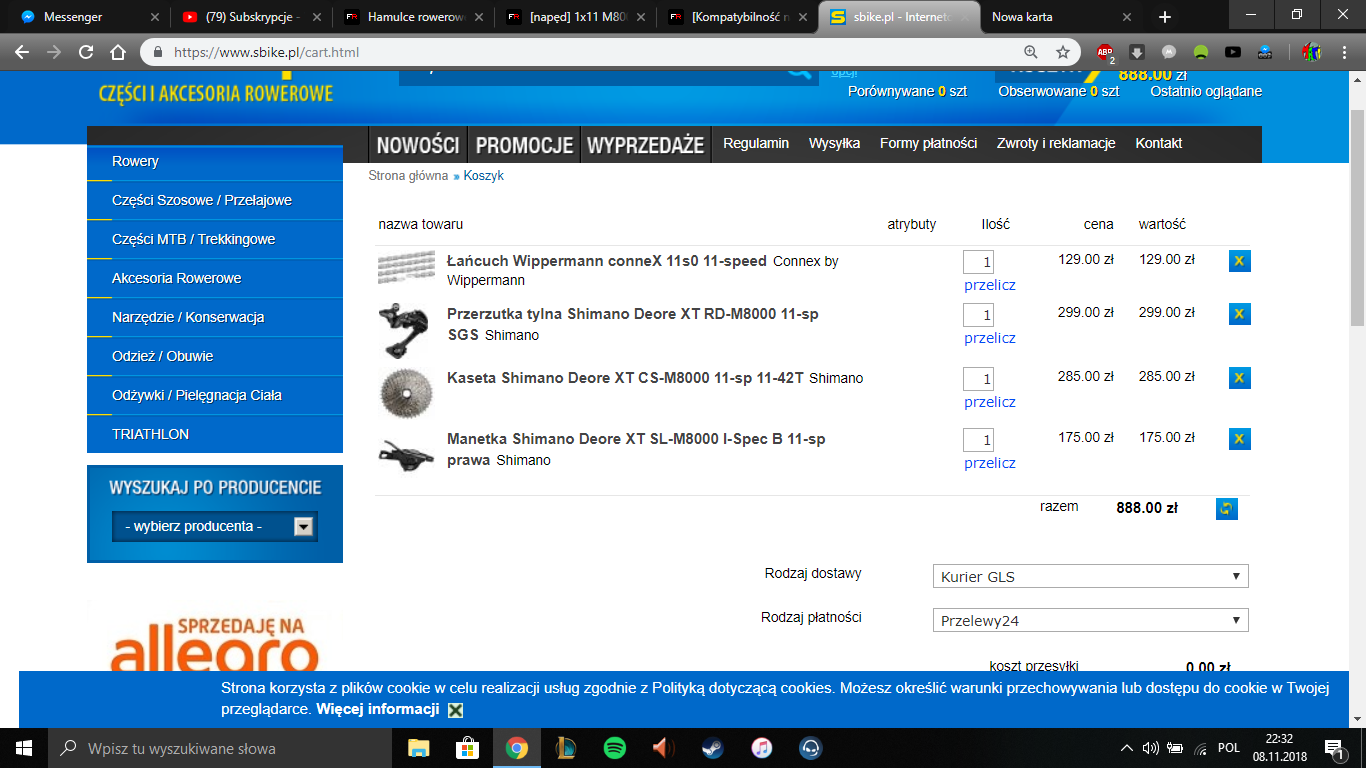Click the cart refresh icon next to razem
Viewport: 1366px width, 768px height.
coord(1227,508)
